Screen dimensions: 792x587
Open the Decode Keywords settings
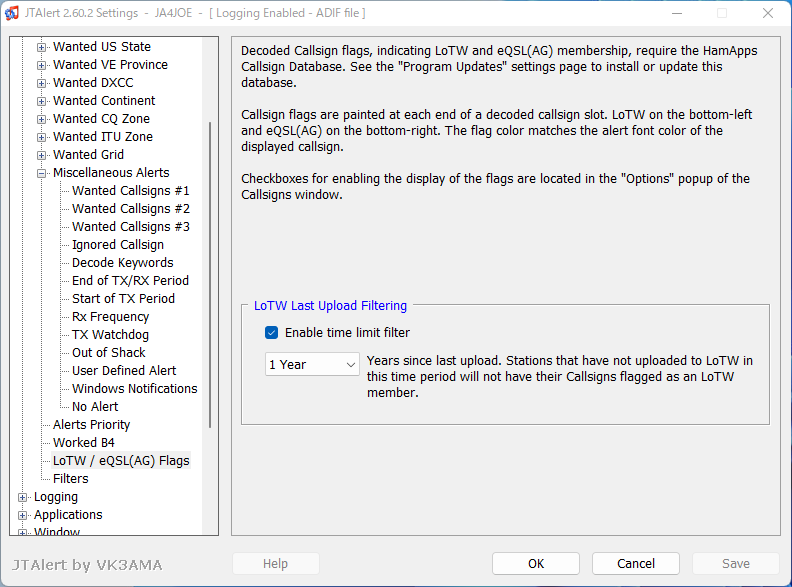122,263
